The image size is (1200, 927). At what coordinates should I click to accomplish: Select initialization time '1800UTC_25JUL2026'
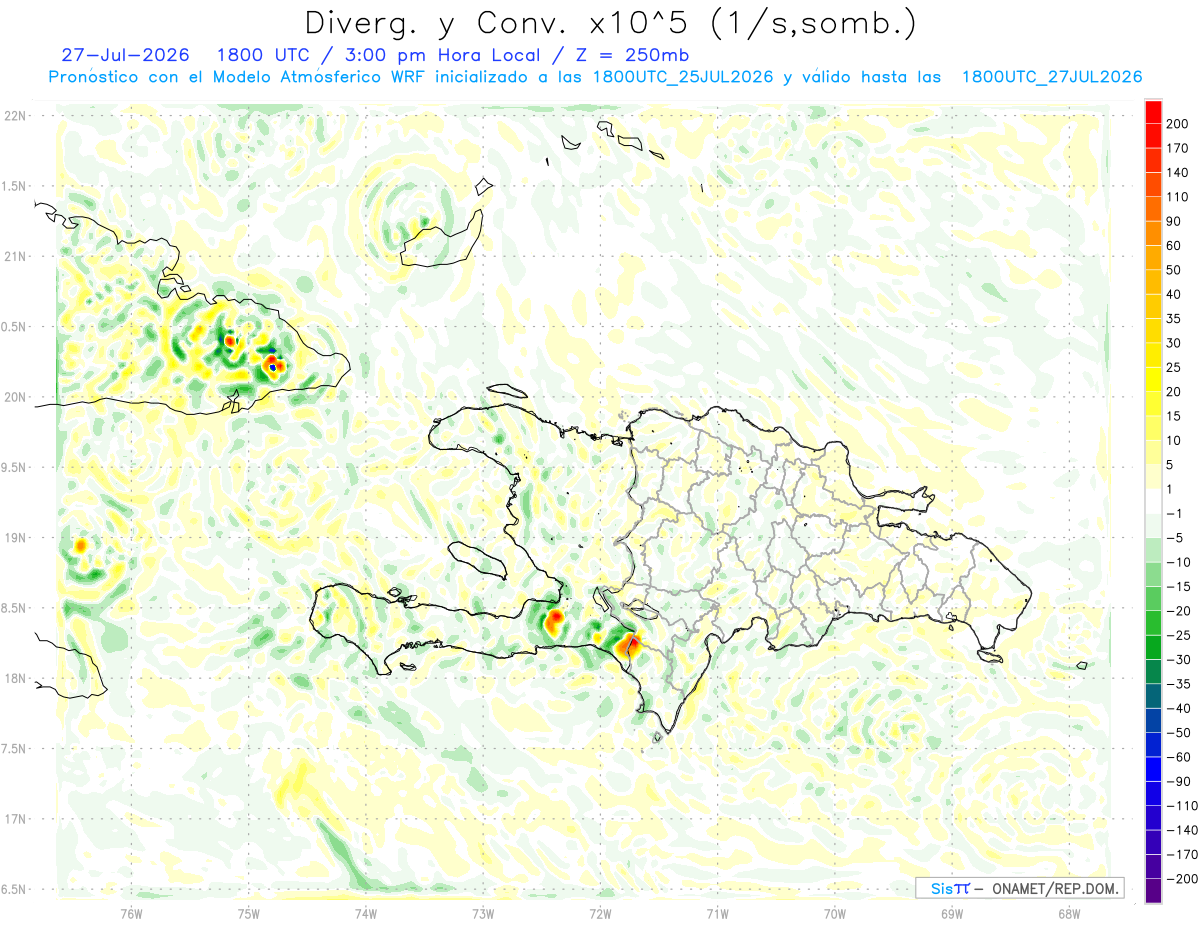tap(682, 77)
